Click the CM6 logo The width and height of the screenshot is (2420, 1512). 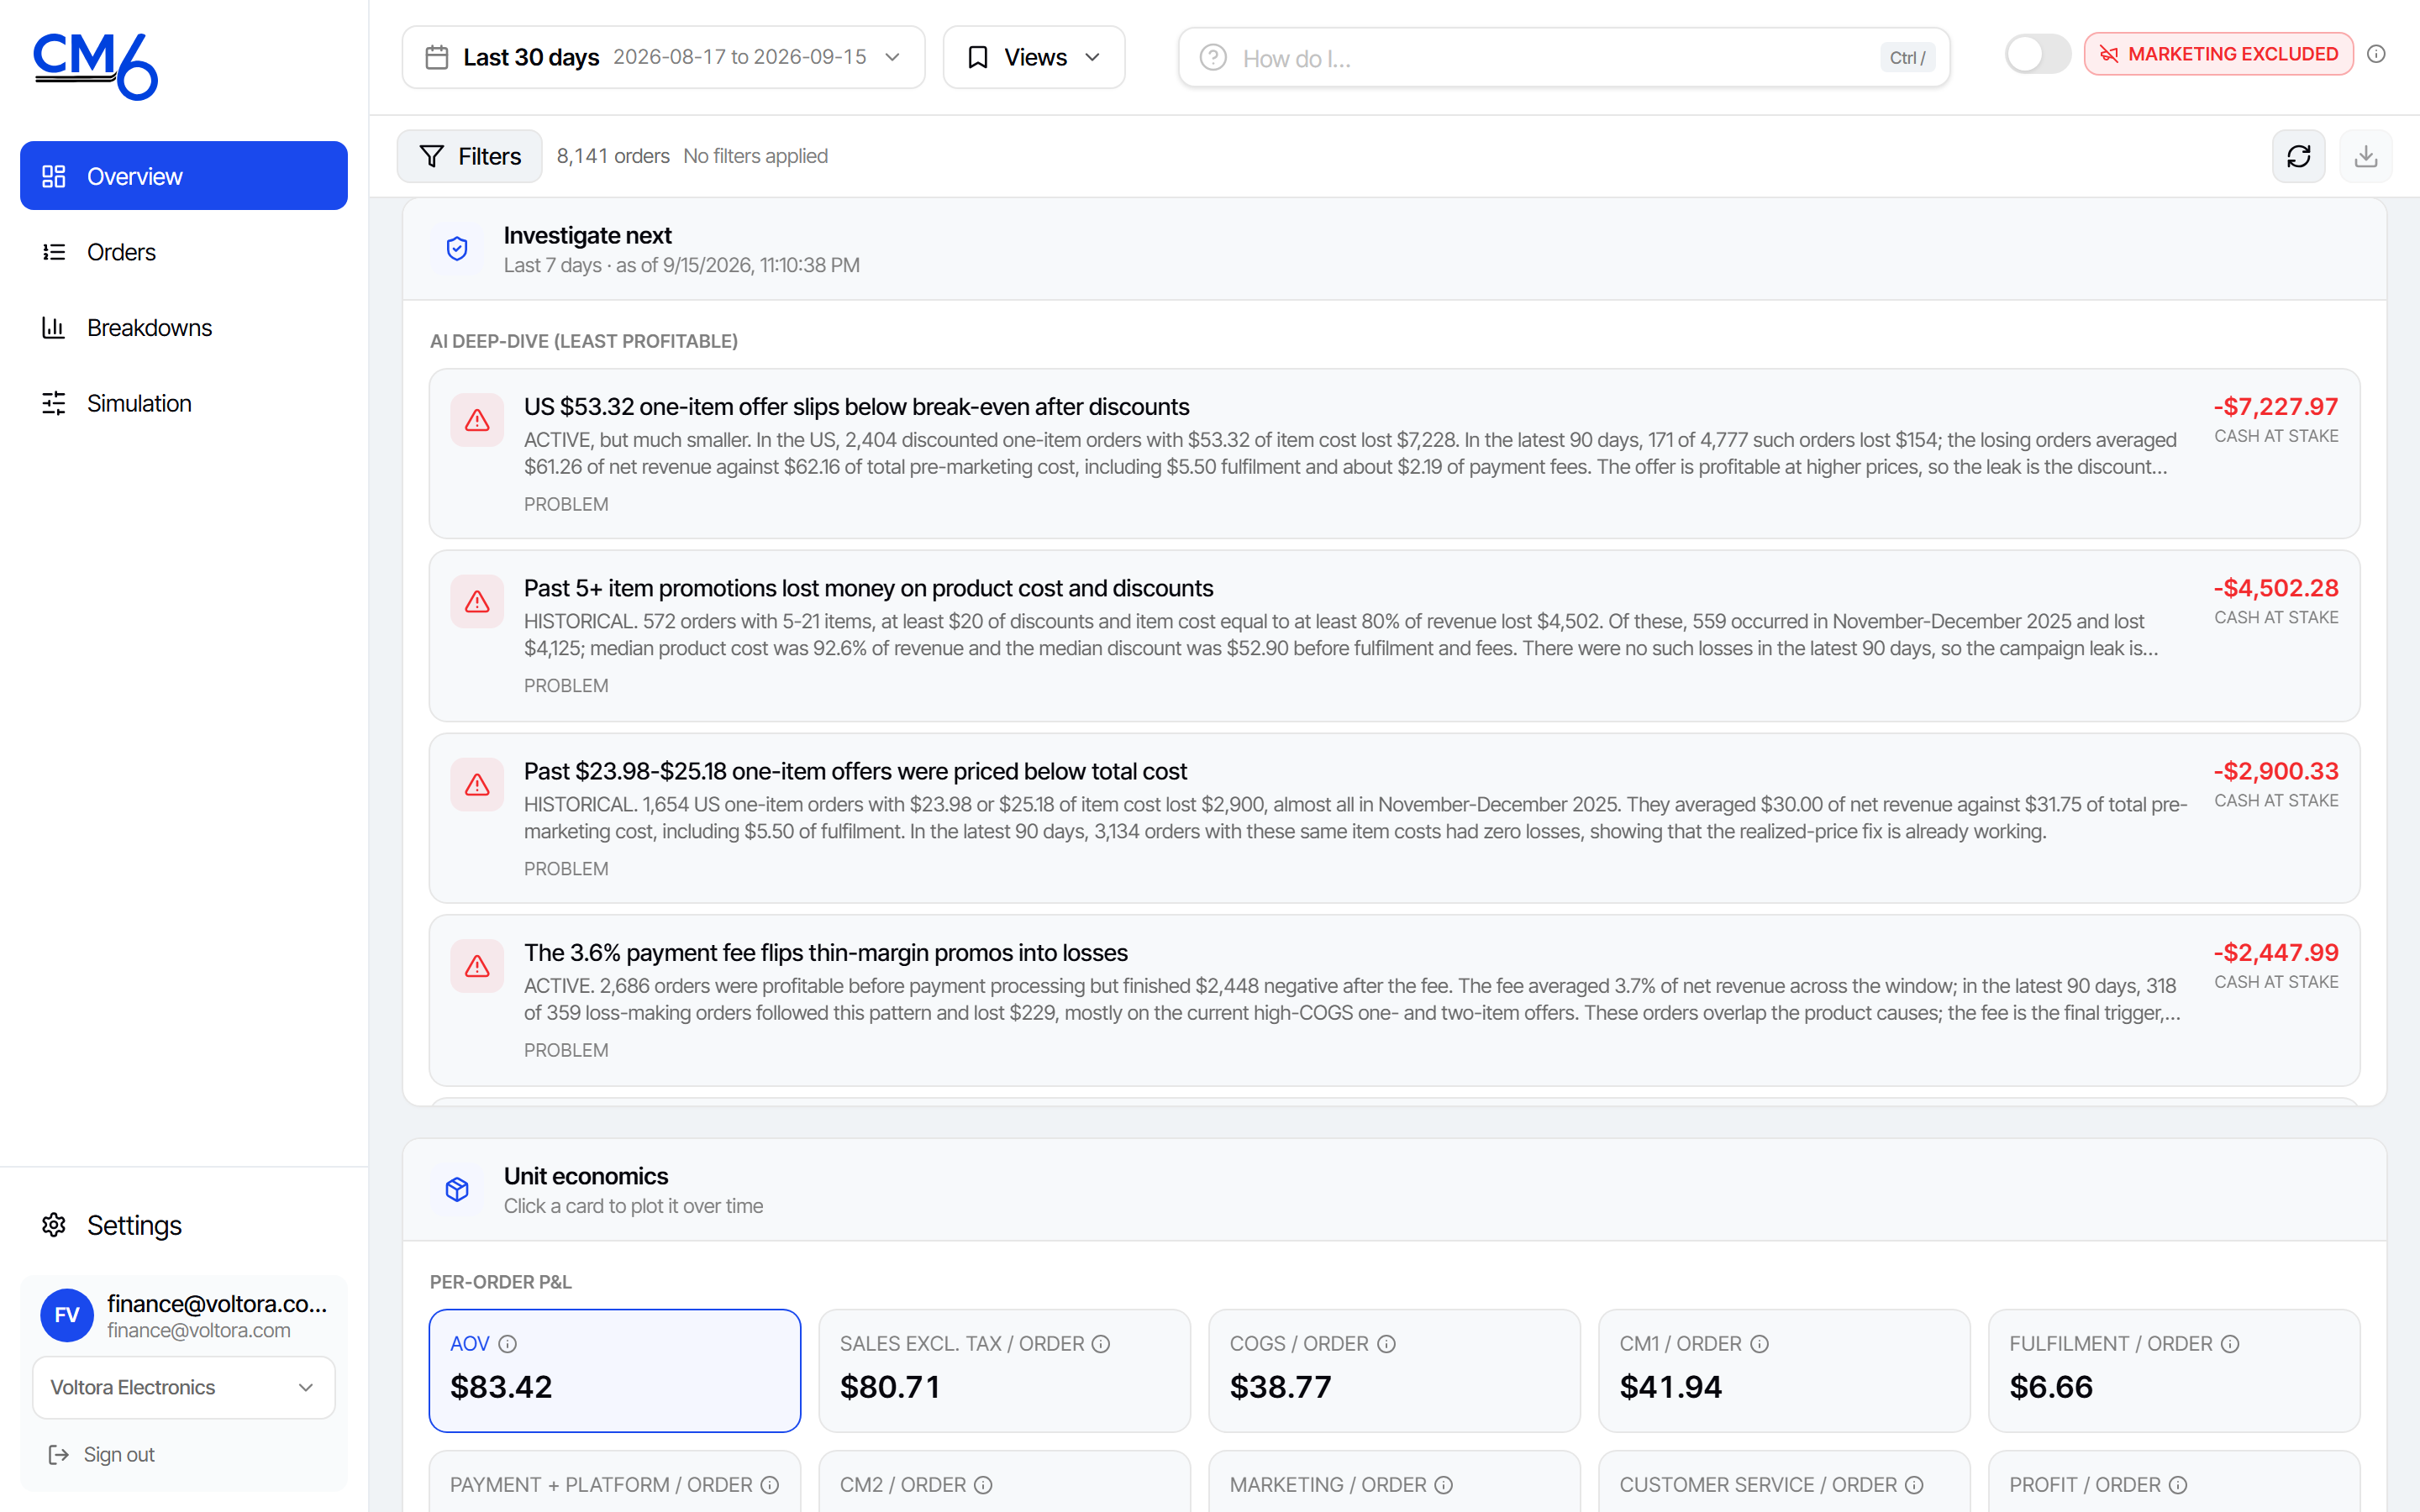coord(96,66)
